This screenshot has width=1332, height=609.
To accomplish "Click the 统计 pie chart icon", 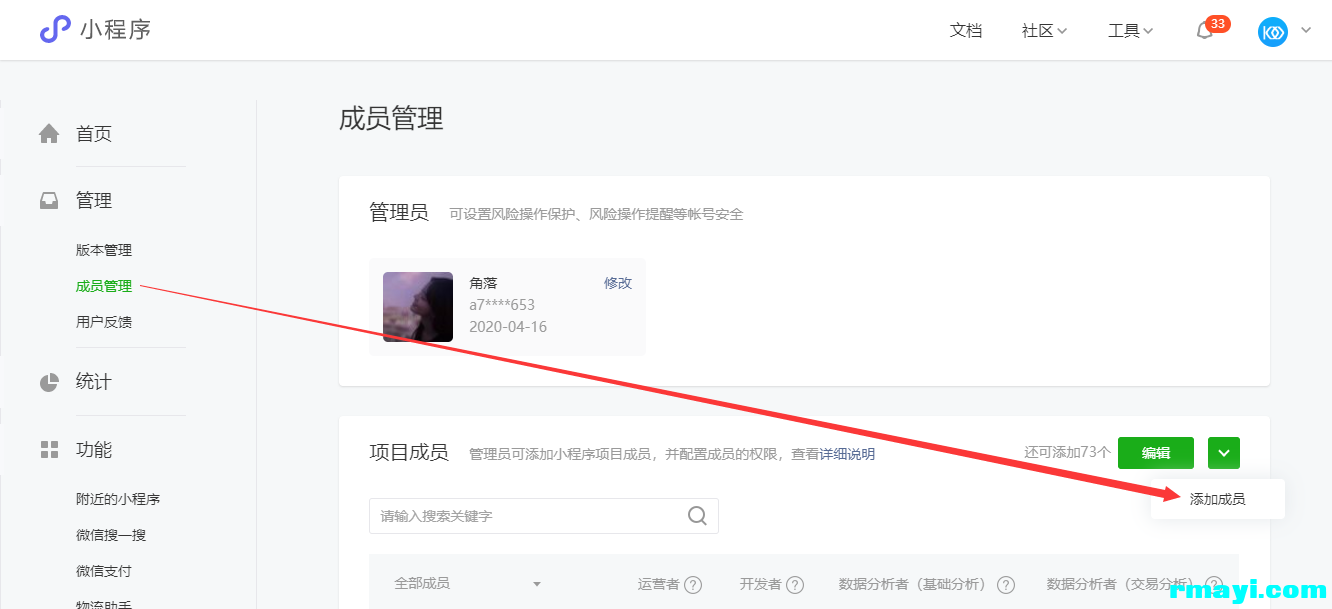I will pyautogui.click(x=49, y=381).
